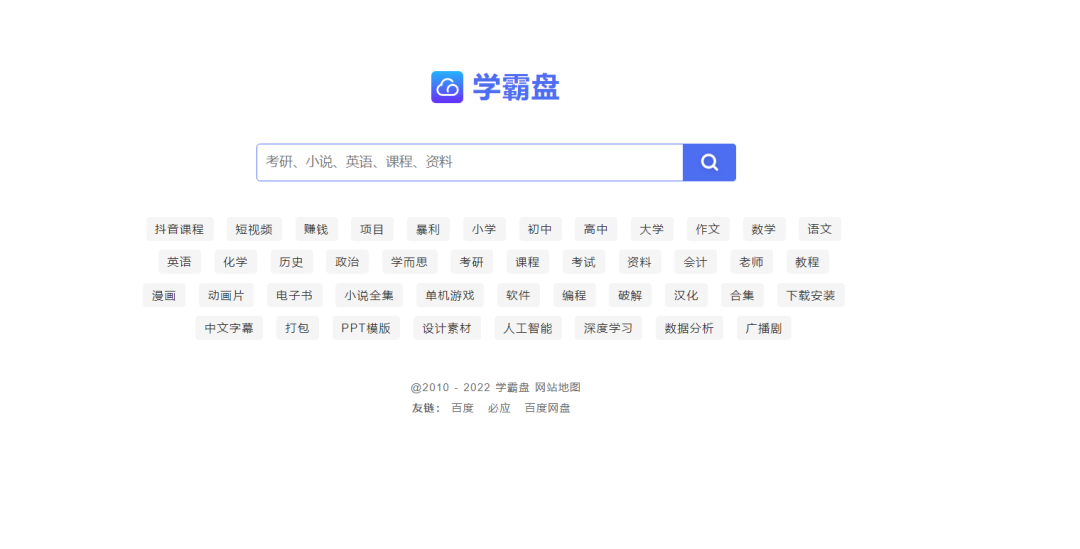The image size is (1080, 549).
Task: Open the 作文 tag
Action: click(708, 229)
